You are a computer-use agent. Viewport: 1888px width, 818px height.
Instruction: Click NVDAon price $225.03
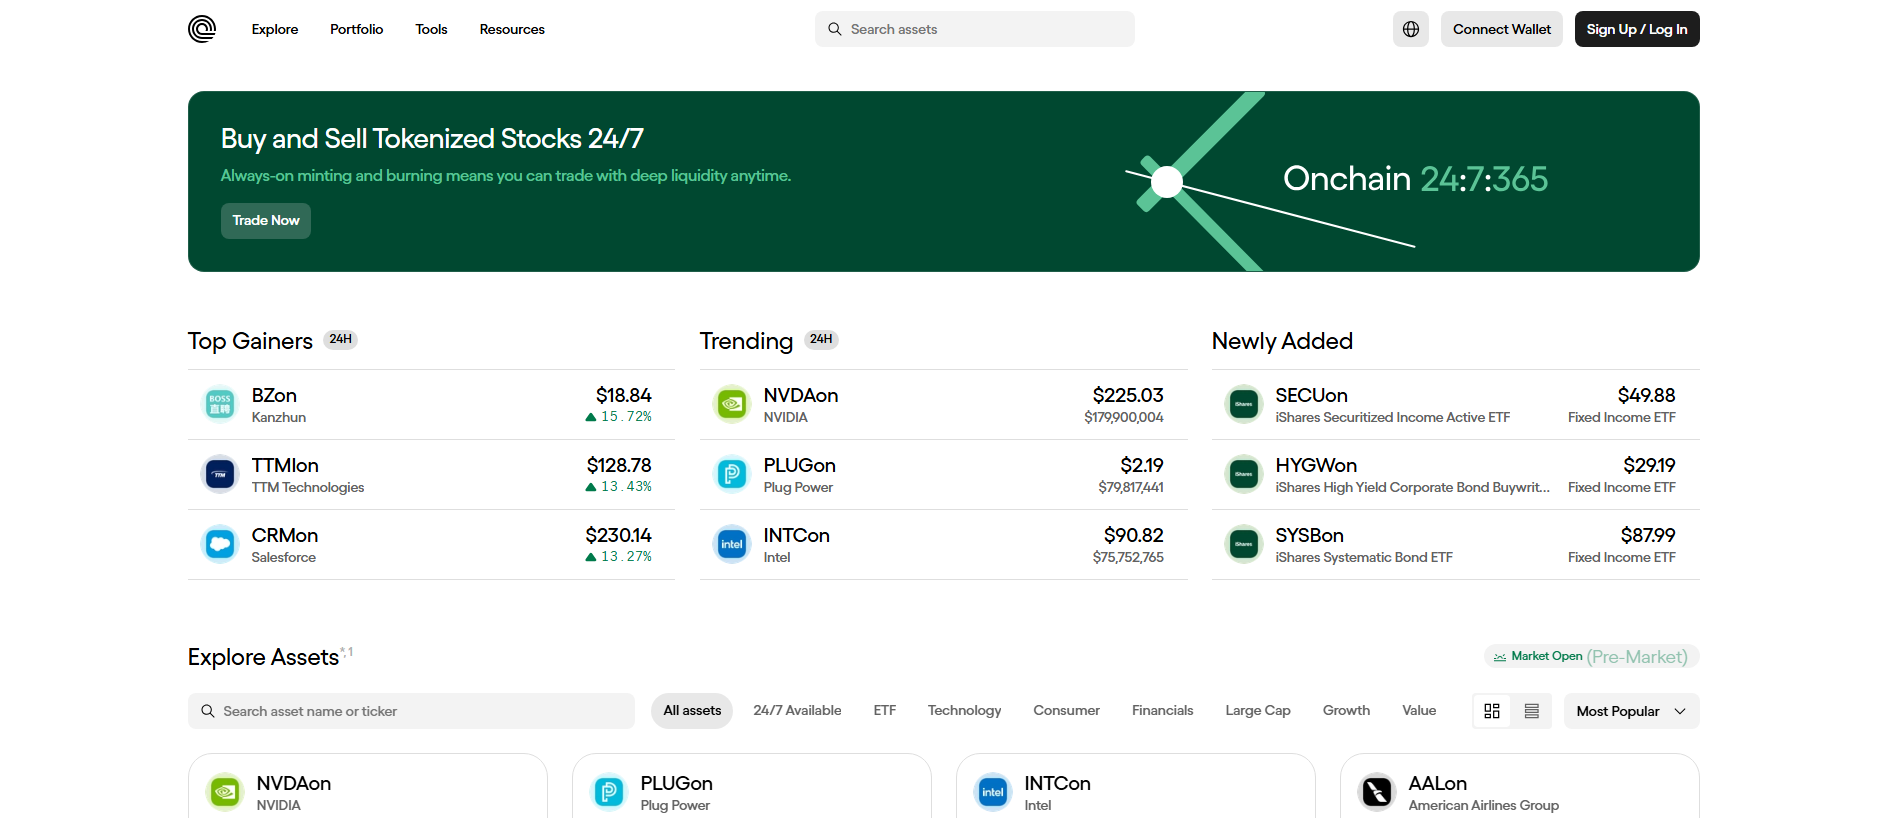click(x=1128, y=396)
